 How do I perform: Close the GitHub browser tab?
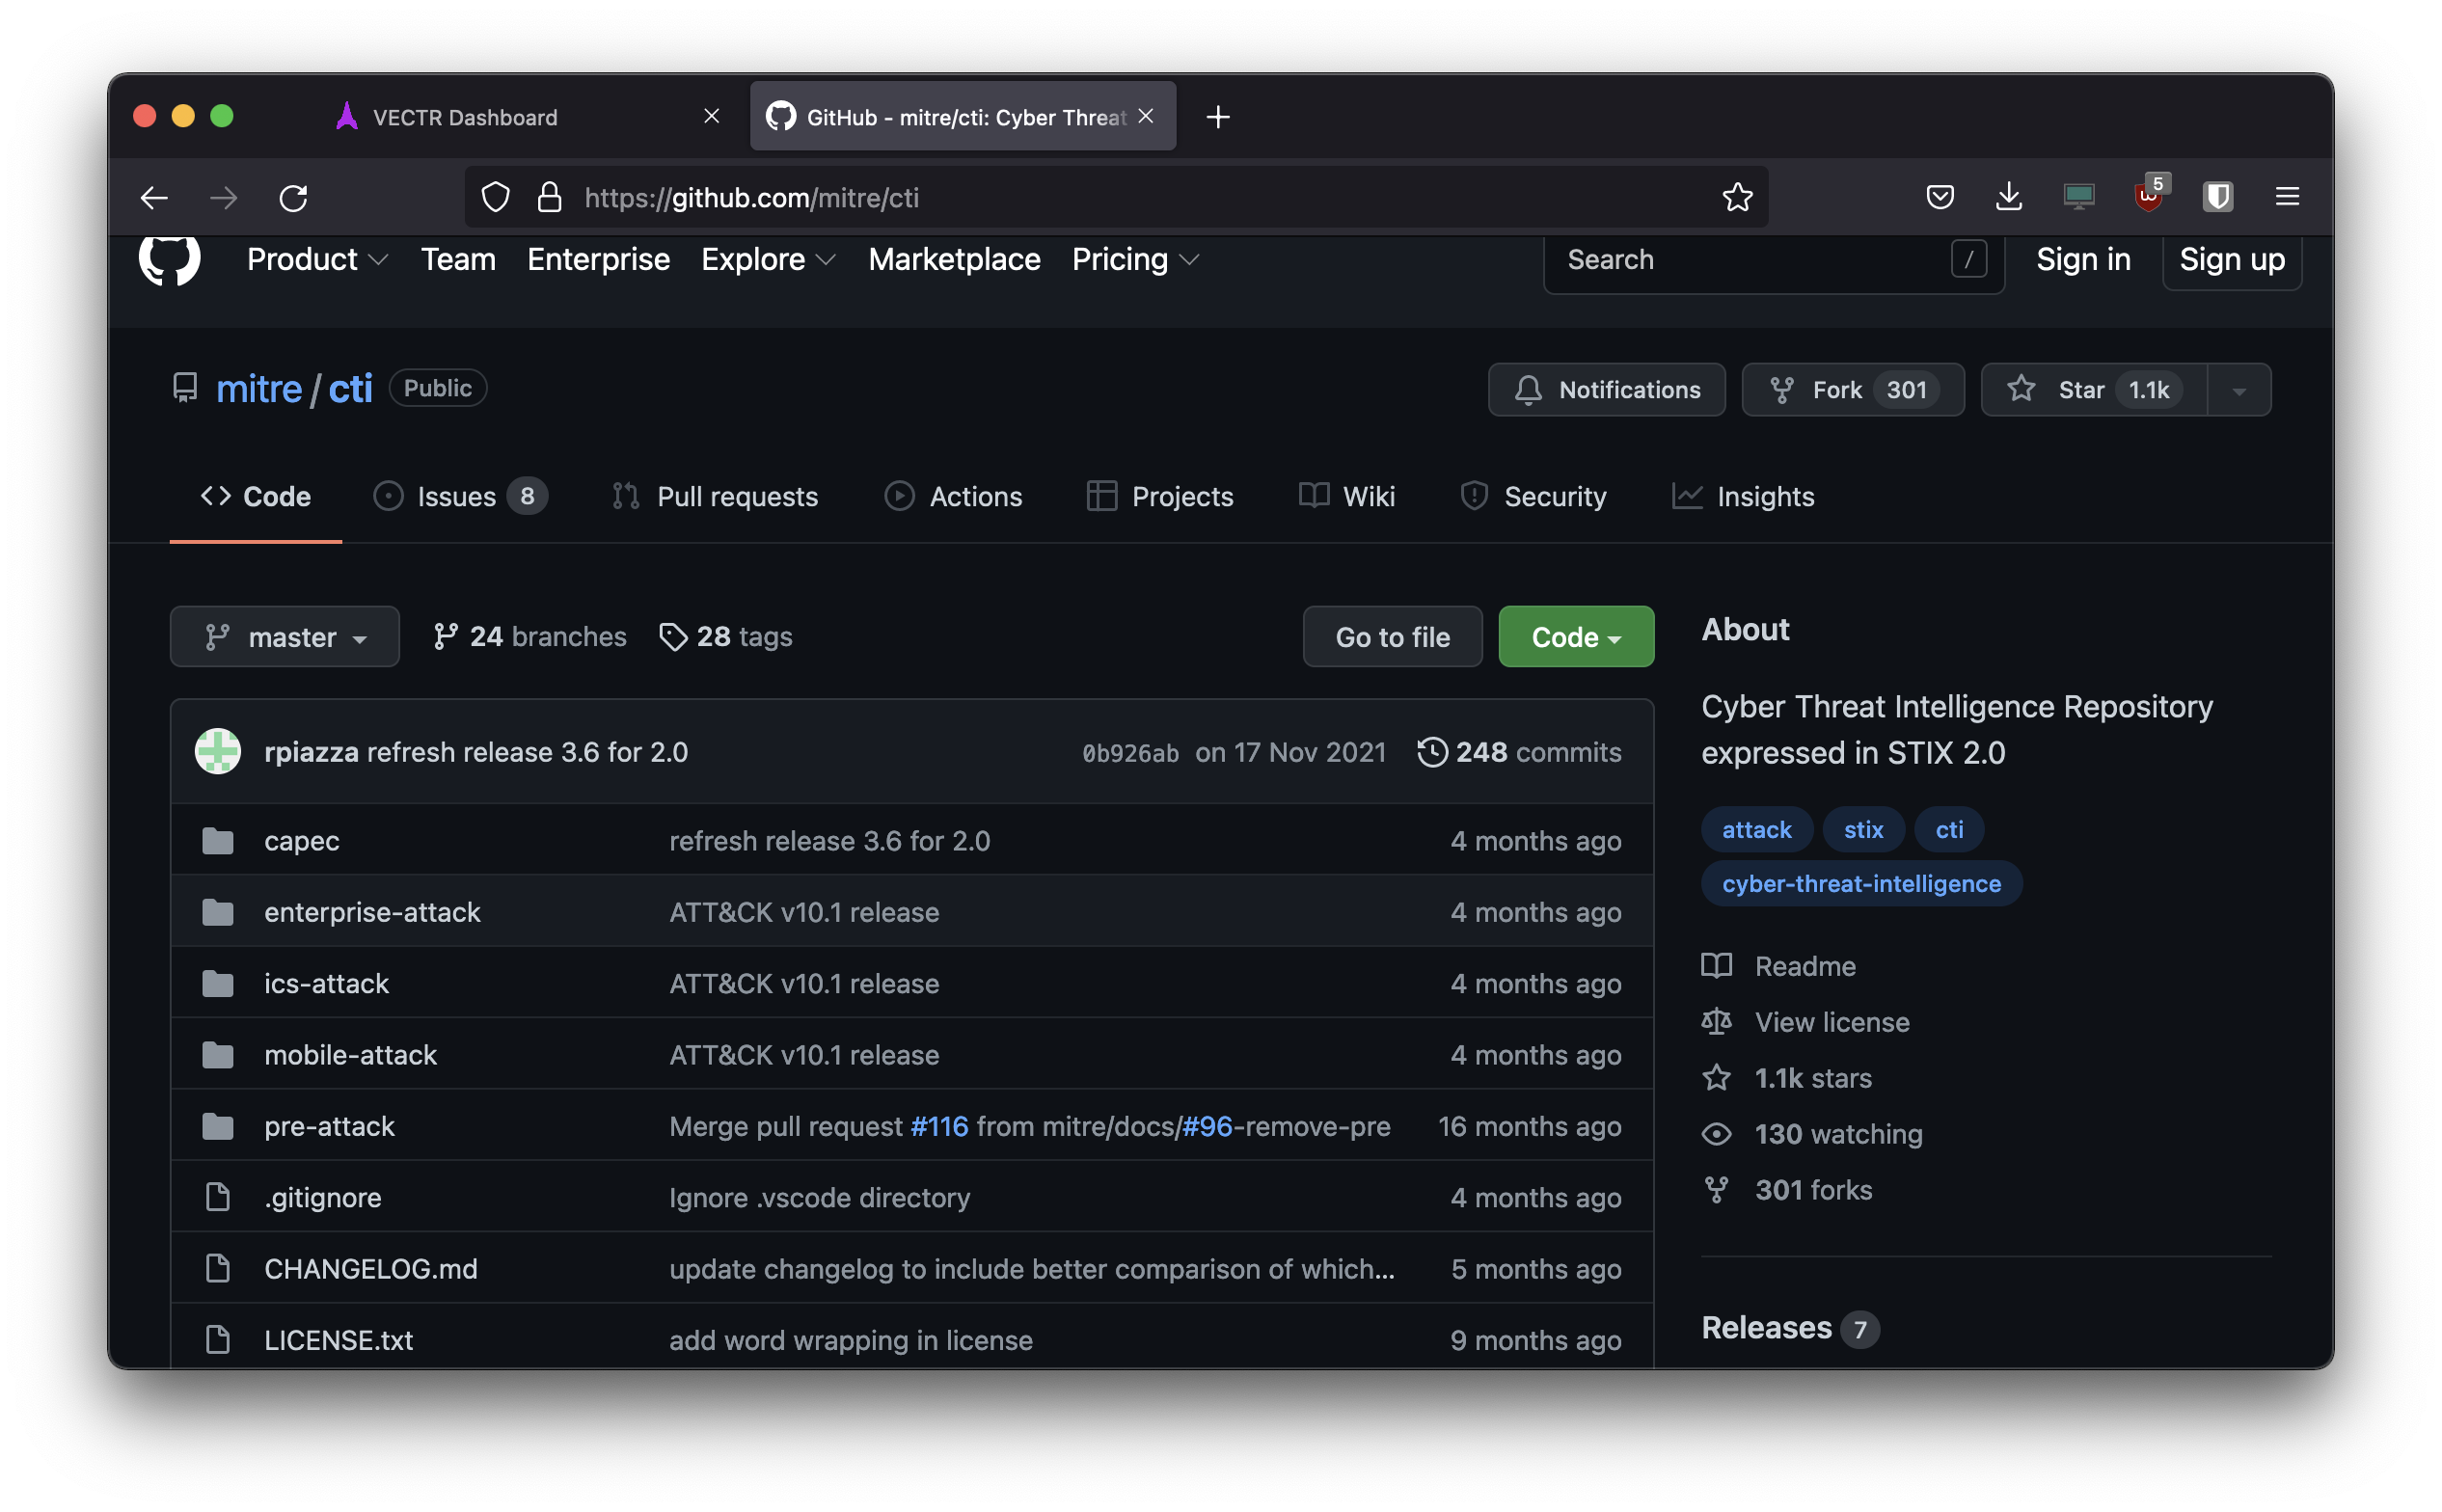click(x=1146, y=117)
